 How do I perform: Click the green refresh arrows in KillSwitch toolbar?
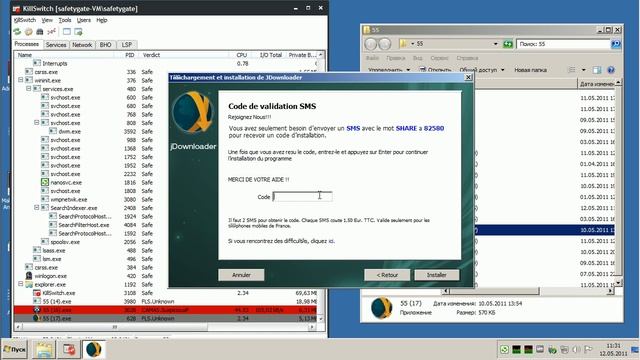point(17,31)
